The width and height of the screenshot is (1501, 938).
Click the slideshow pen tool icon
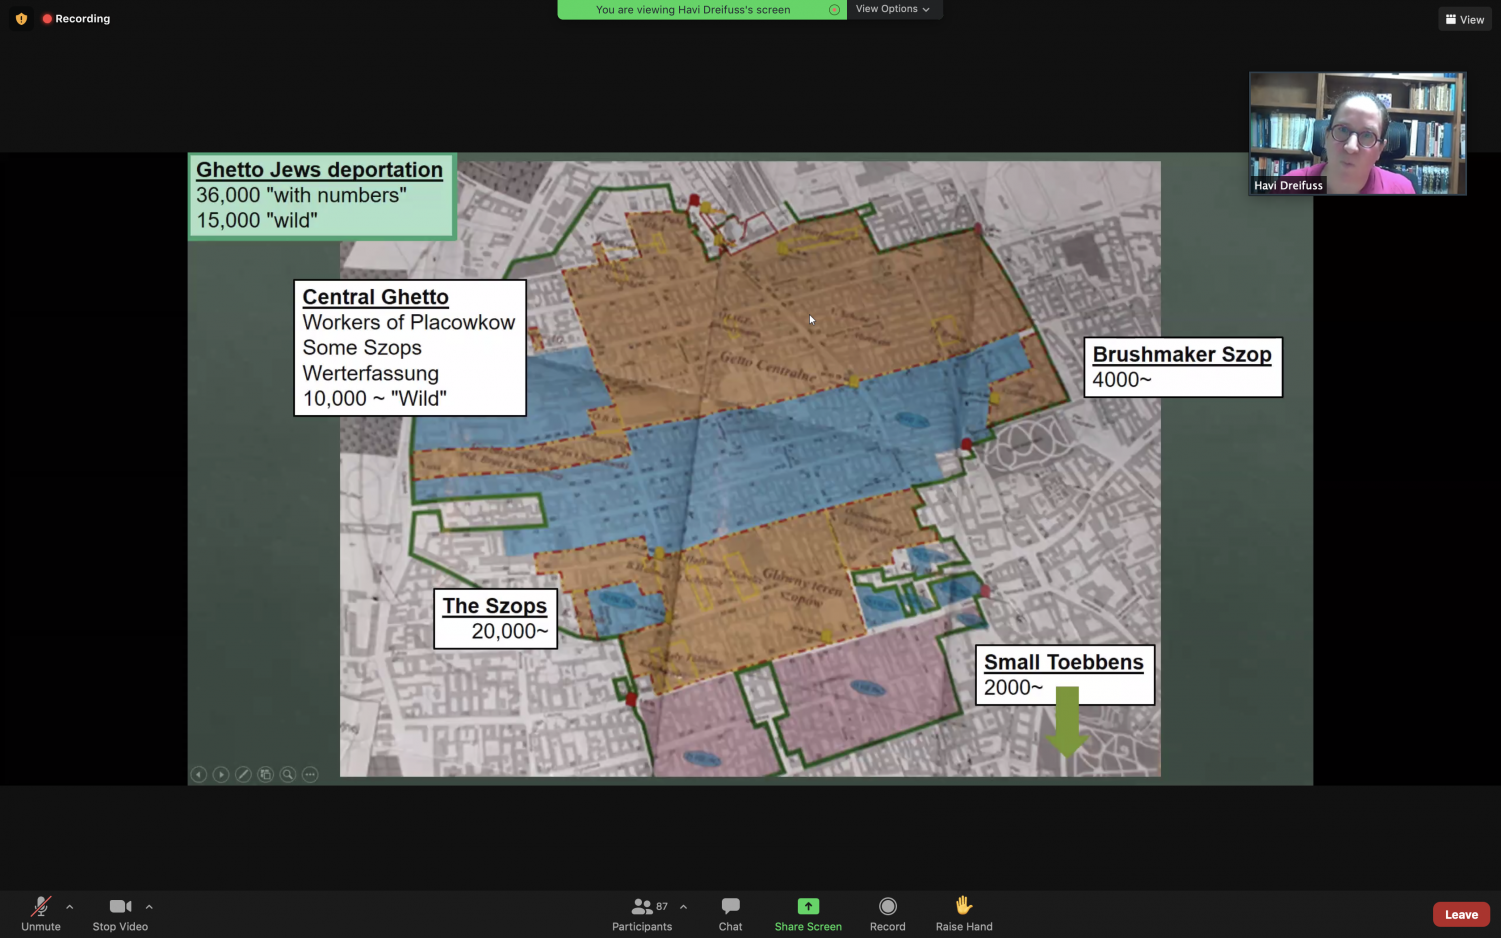pos(243,774)
